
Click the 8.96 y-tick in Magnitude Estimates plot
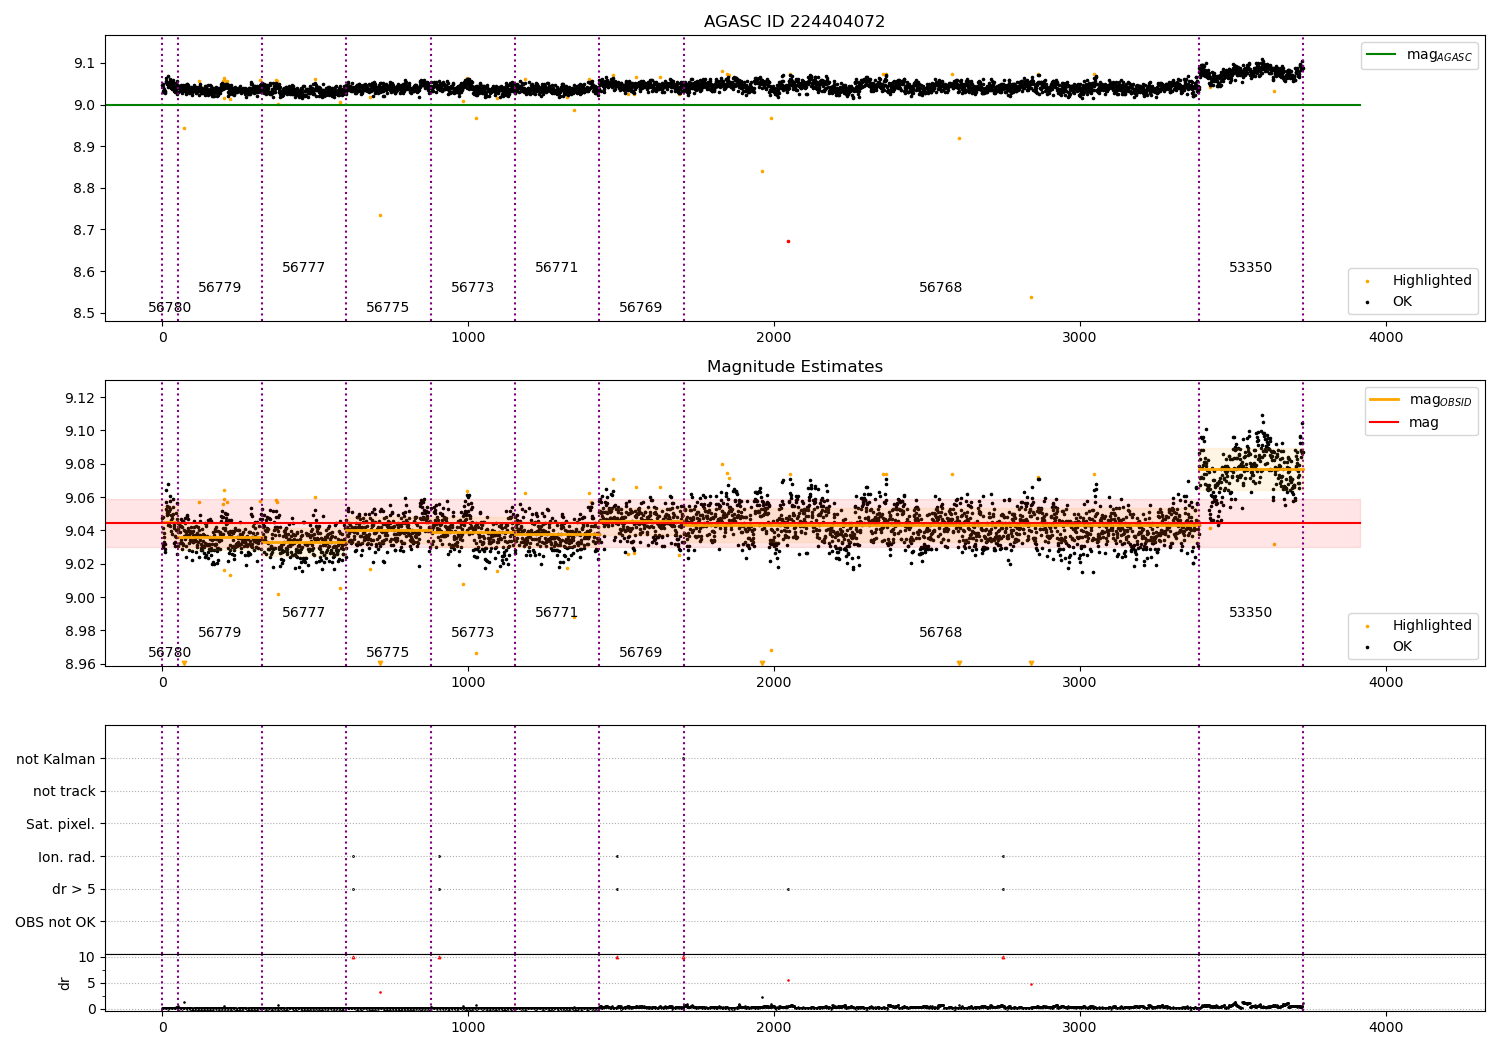point(80,664)
